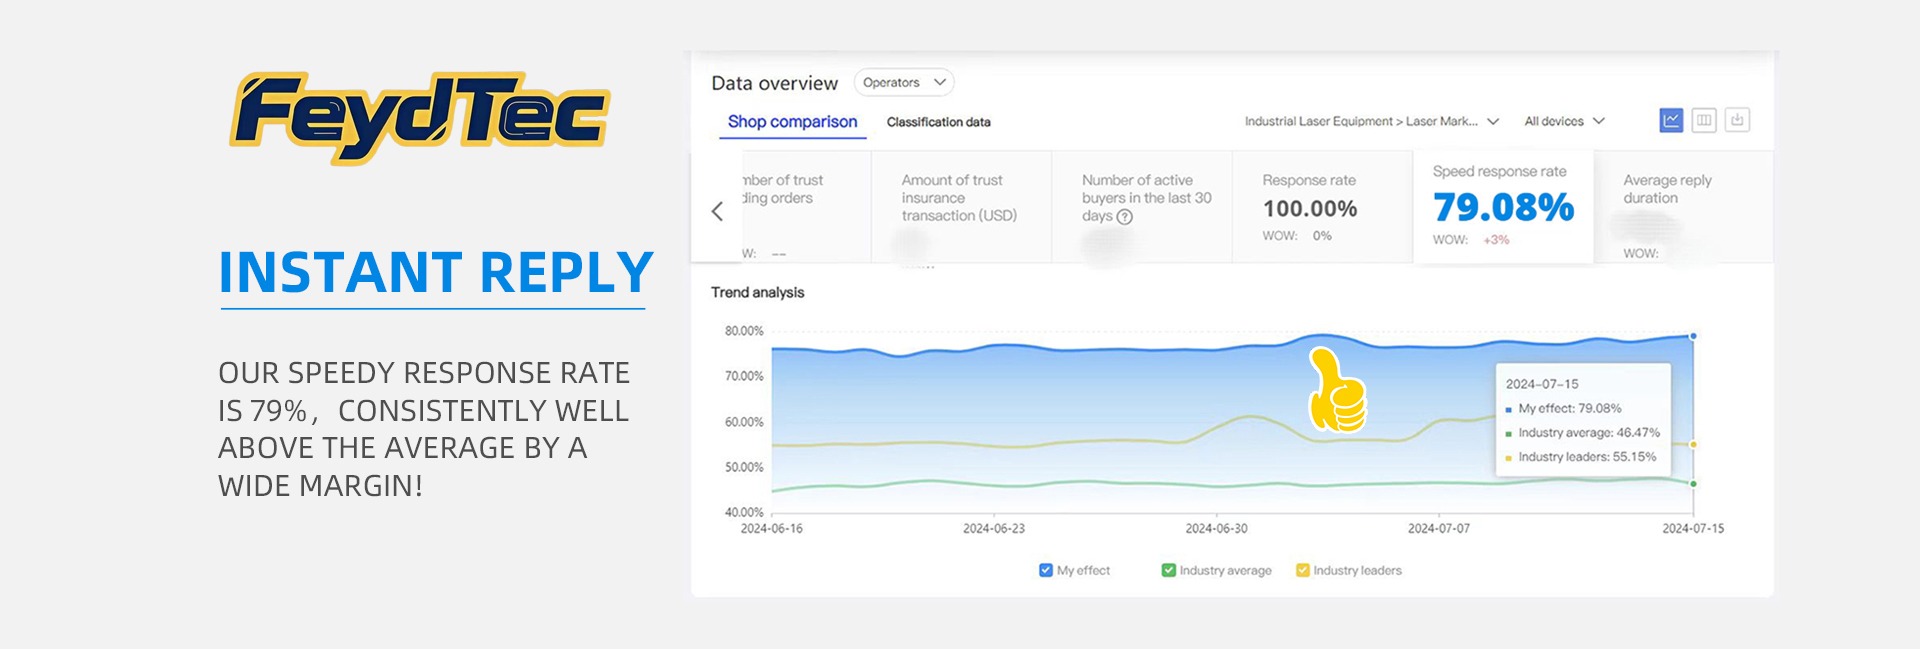Click the 40.00% y-axis label
1920x649 pixels.
(744, 512)
